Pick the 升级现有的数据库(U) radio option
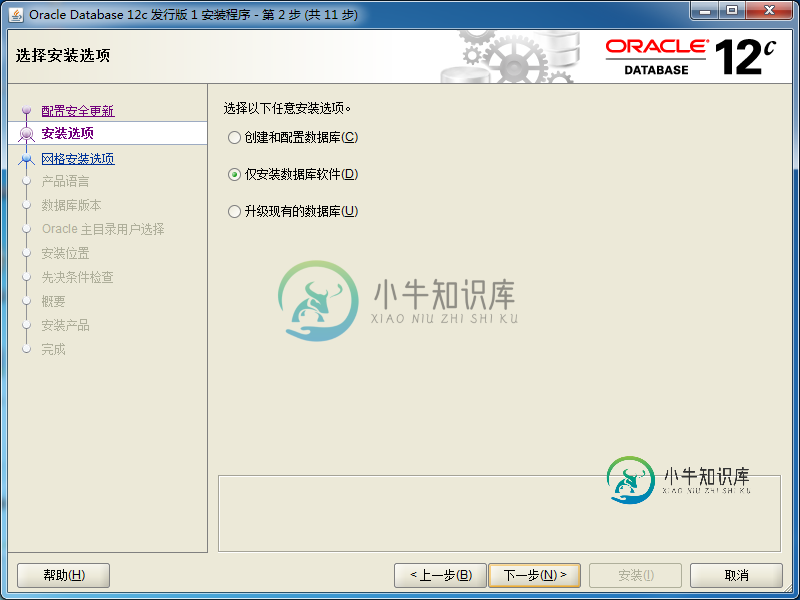Screen dimensions: 800x600 (x=293, y=211)
